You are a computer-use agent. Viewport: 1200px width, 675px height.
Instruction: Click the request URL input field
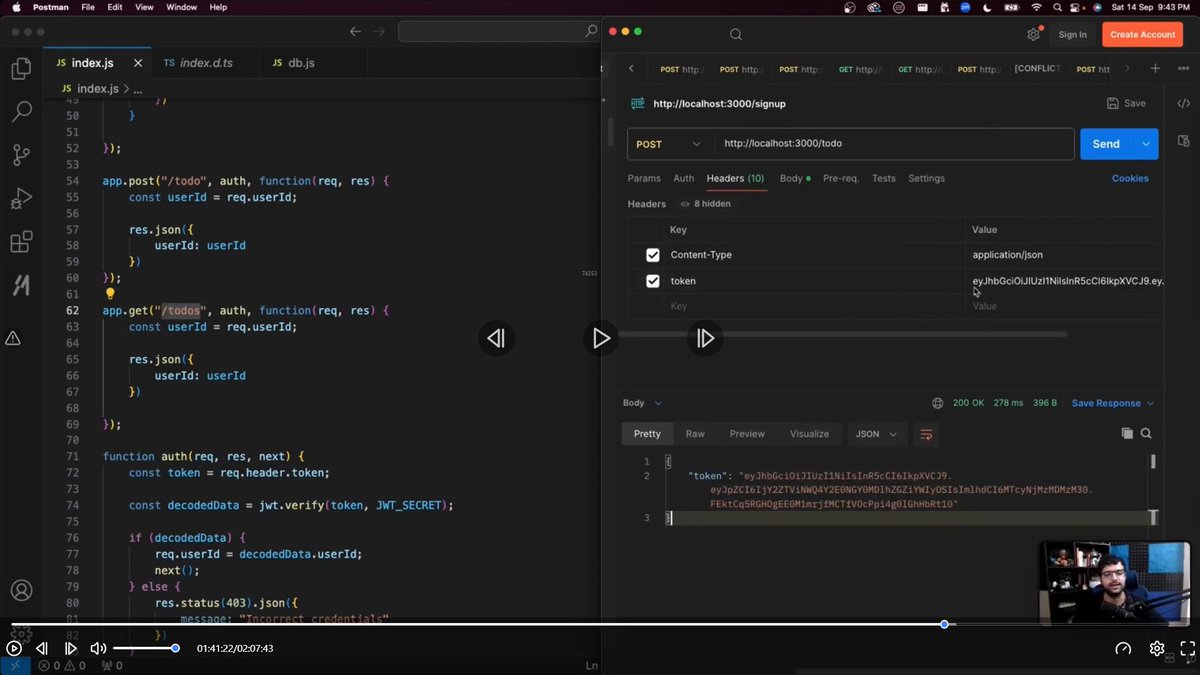click(x=894, y=144)
